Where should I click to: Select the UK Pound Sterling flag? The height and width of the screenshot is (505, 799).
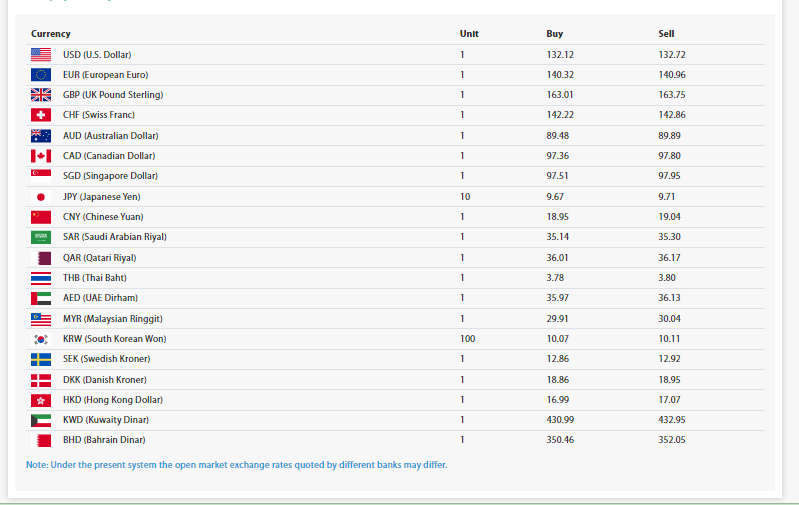coord(41,95)
